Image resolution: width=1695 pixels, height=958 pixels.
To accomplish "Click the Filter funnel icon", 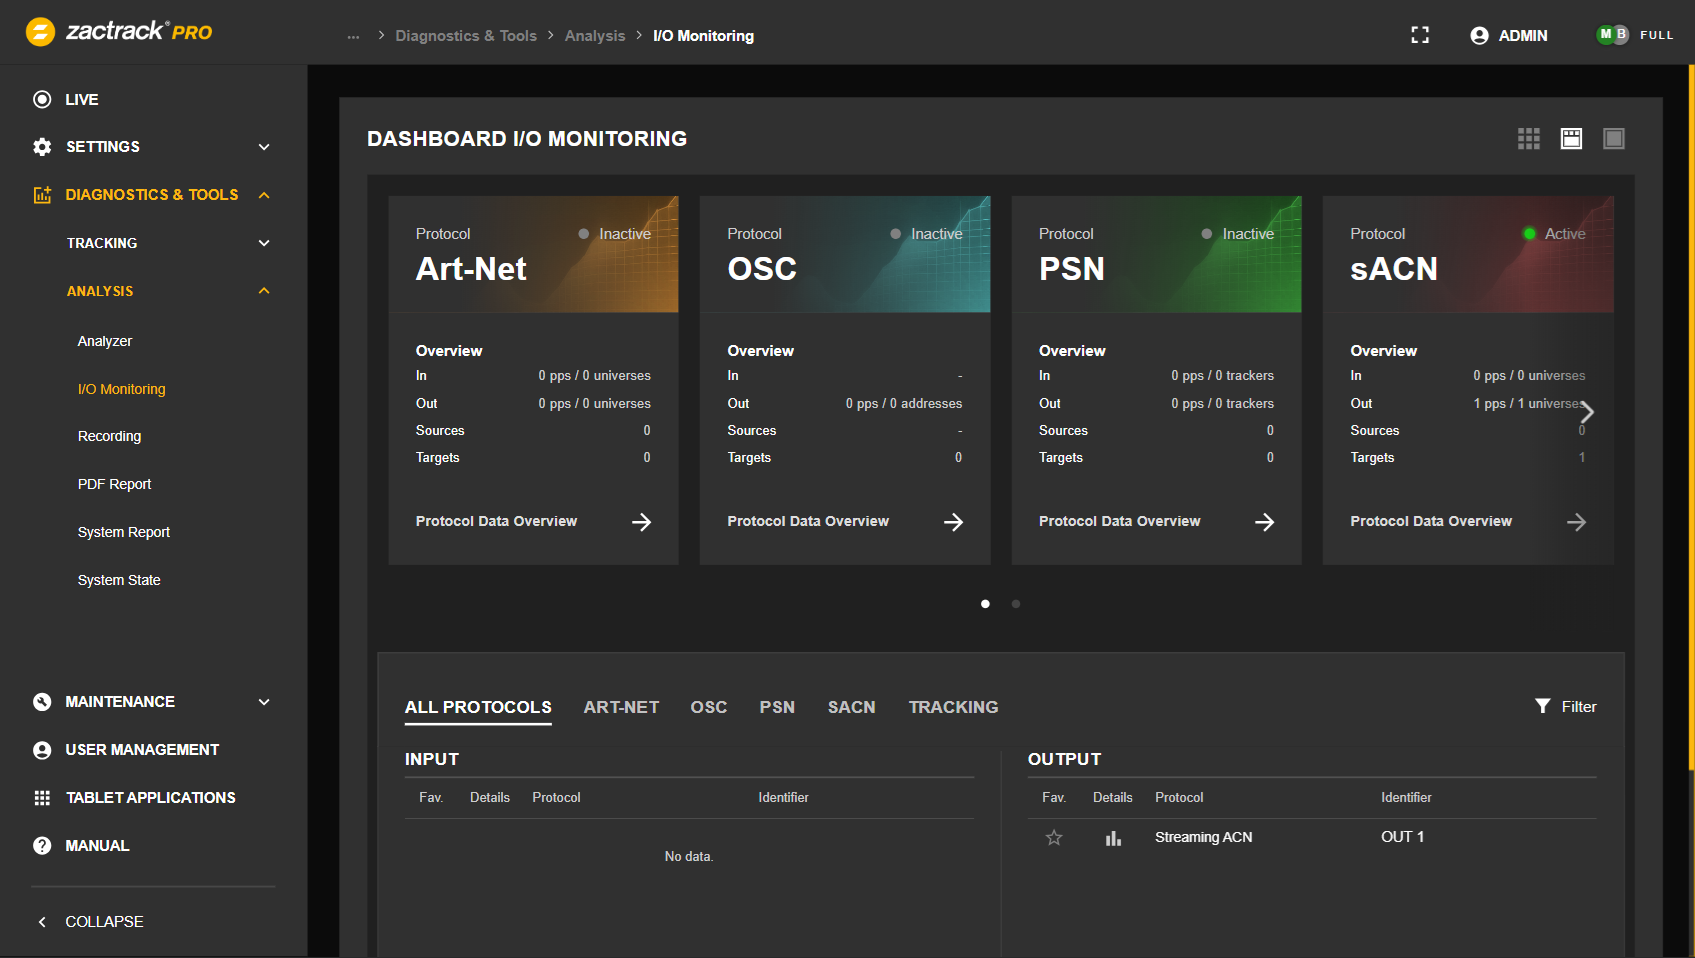I will pos(1543,706).
